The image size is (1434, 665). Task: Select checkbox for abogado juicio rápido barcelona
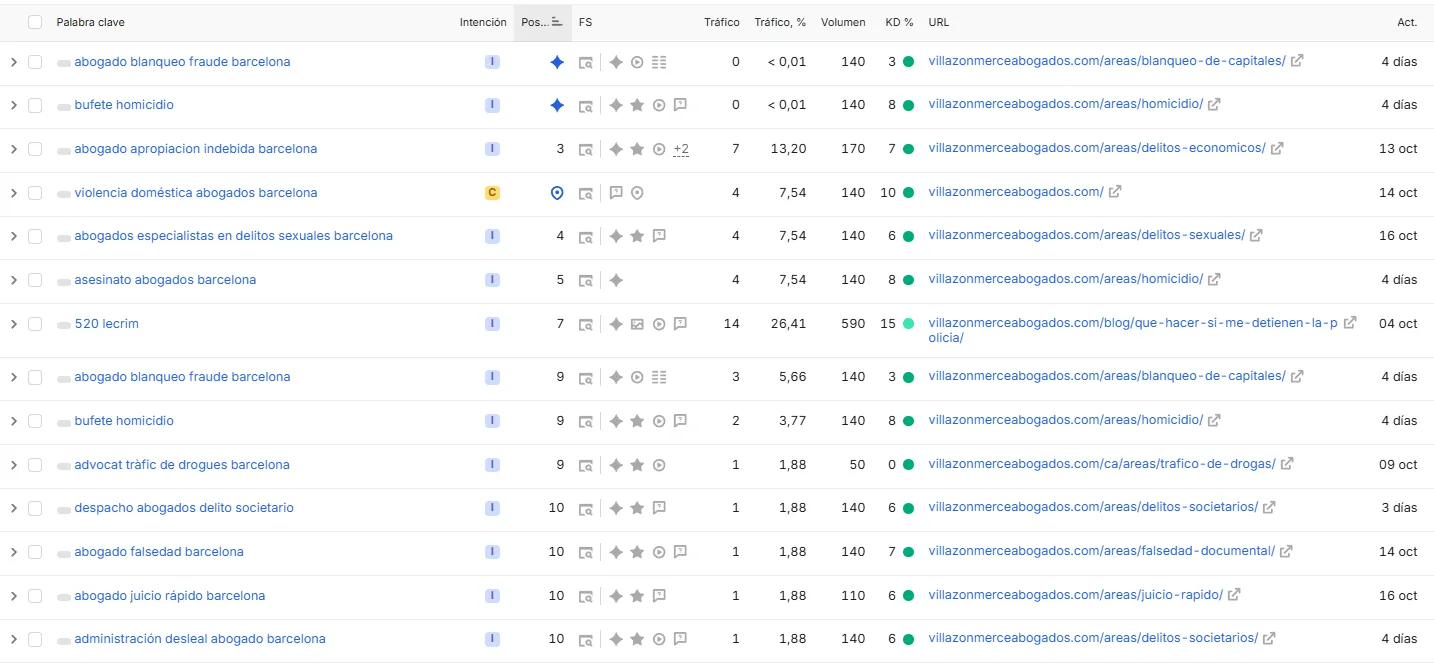[x=35, y=596]
